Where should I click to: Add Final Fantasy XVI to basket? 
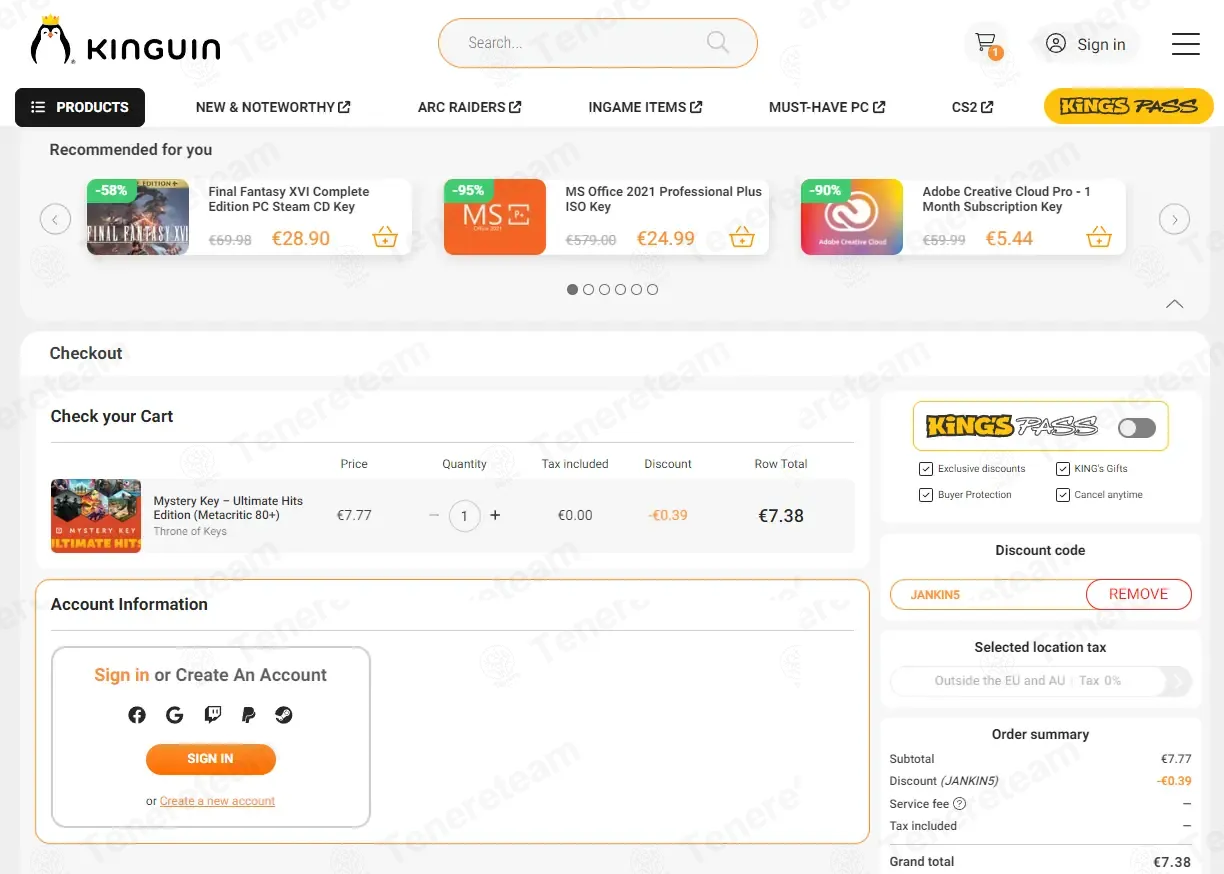tap(385, 238)
